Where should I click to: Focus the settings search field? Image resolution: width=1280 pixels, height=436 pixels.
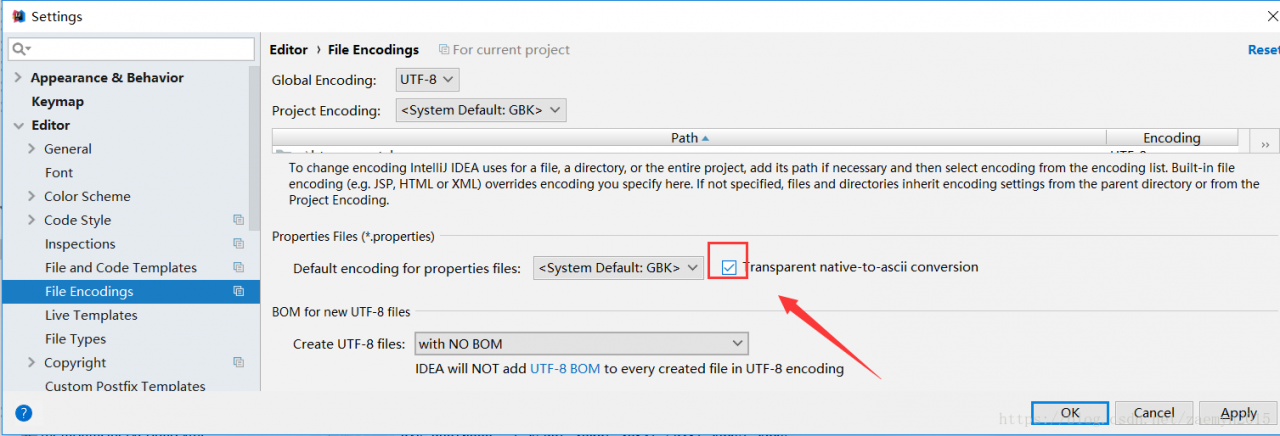pos(131,49)
